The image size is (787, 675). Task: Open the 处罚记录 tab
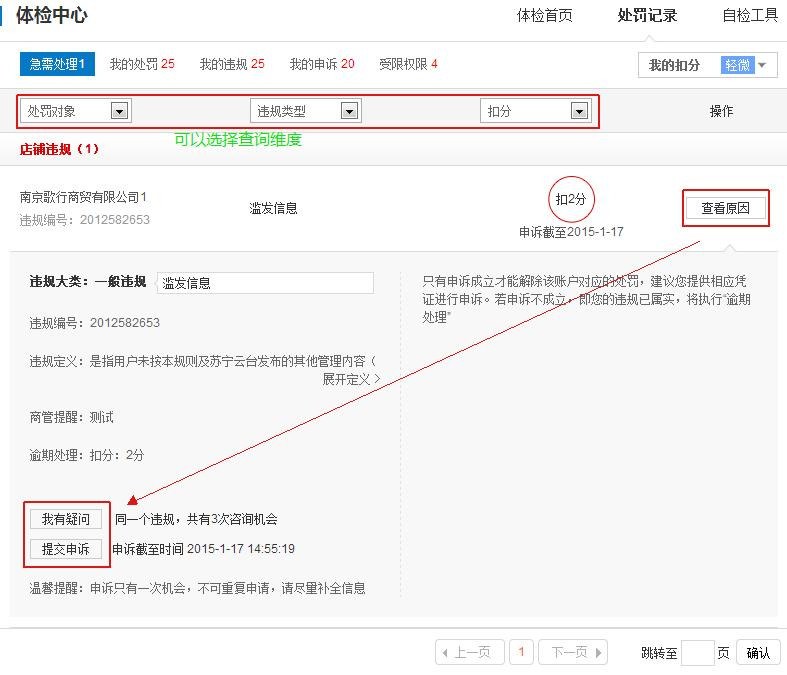pos(647,15)
